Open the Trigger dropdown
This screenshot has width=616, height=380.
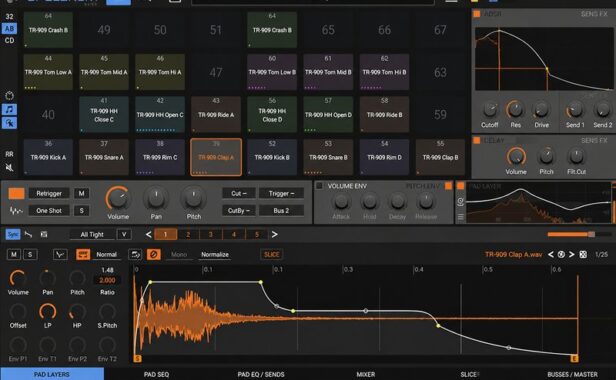point(281,193)
